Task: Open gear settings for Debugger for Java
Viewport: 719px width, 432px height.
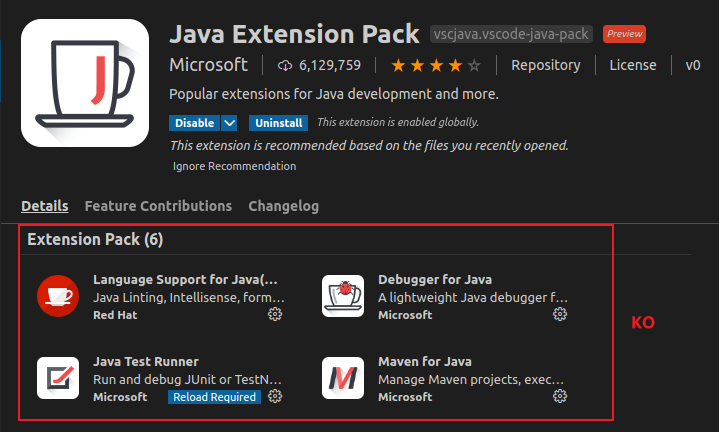Action: [x=559, y=314]
